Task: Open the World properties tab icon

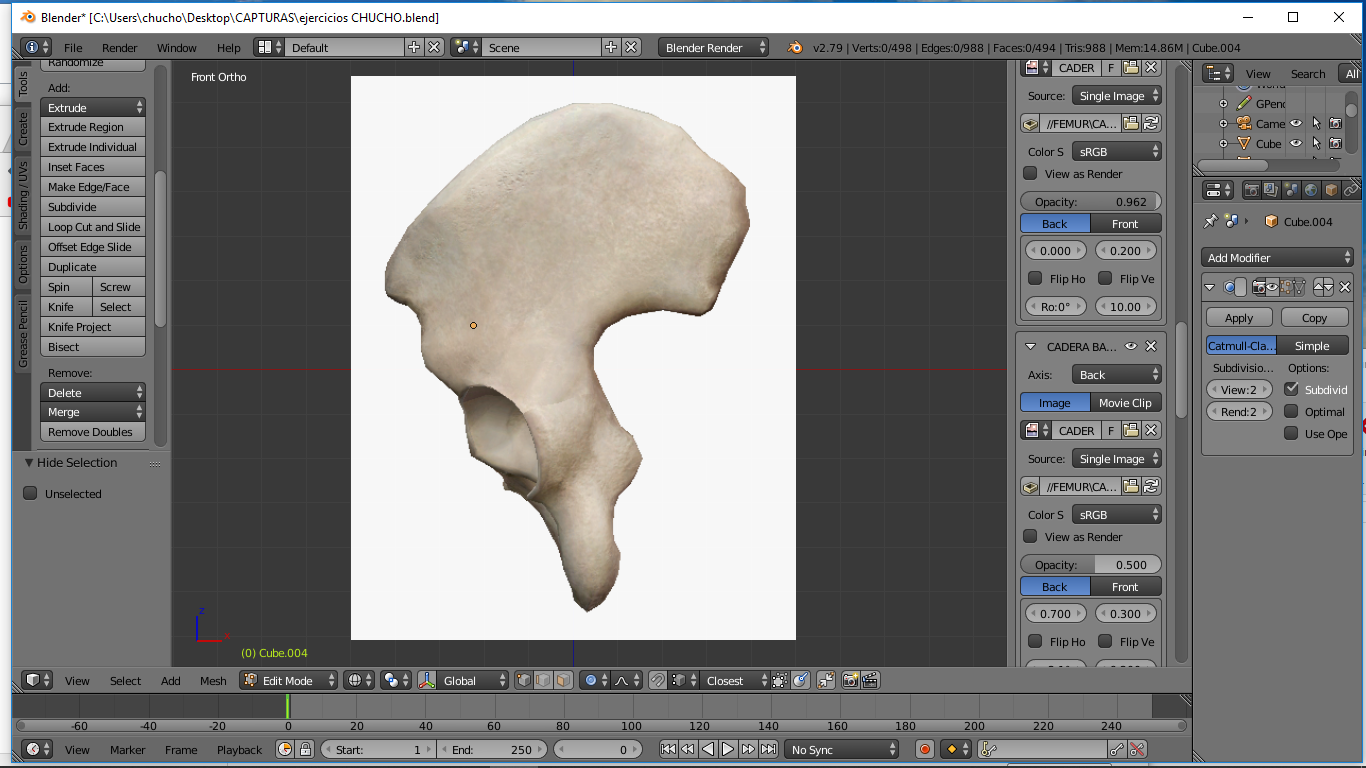Action: coord(1311,190)
